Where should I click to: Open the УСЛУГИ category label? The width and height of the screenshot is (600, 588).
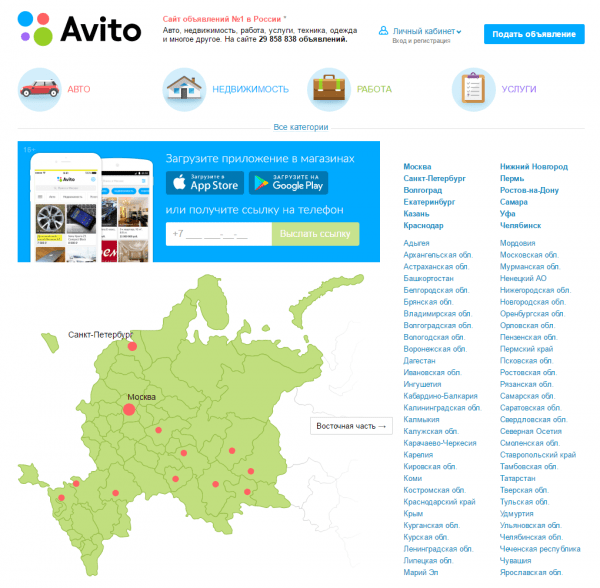(519, 89)
